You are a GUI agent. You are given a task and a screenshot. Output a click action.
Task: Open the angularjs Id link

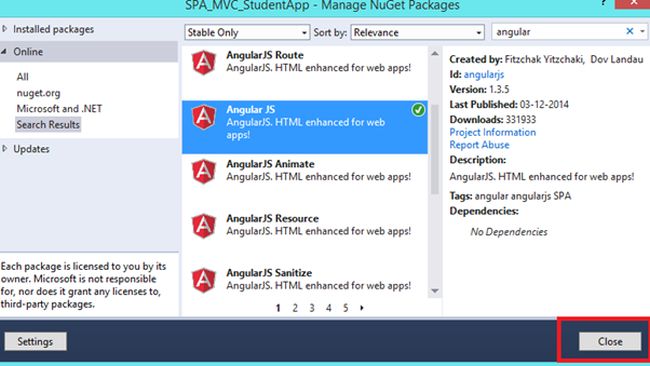(484, 75)
